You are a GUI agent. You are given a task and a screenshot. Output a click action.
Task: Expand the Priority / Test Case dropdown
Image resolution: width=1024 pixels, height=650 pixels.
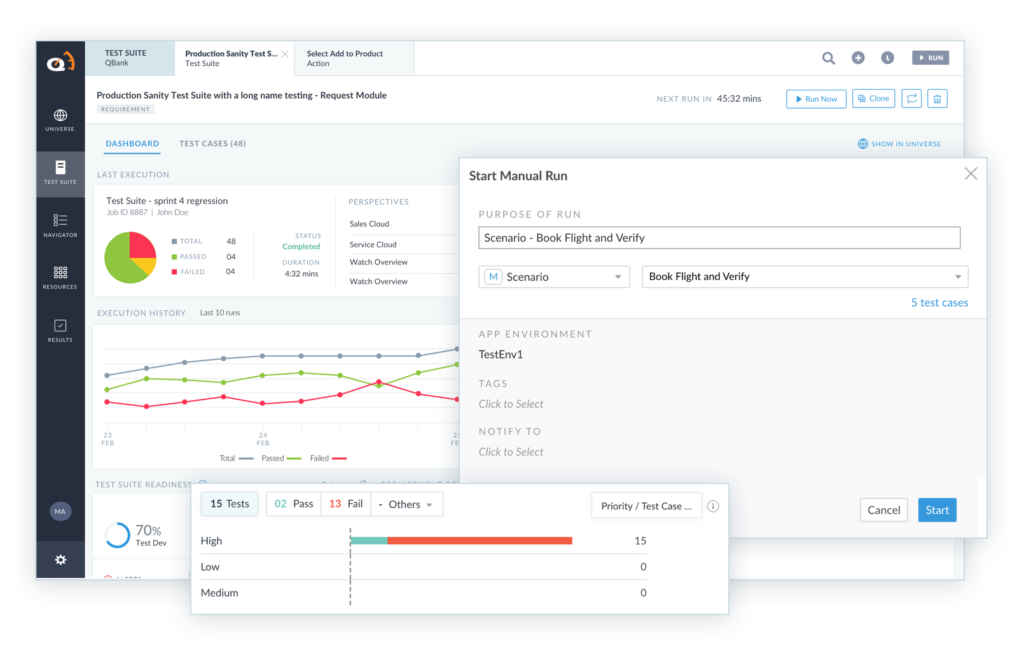point(646,506)
